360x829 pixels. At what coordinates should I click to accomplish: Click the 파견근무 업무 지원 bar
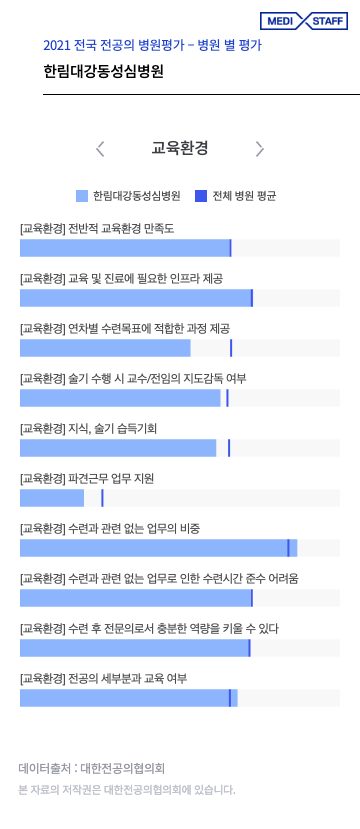click(180, 498)
